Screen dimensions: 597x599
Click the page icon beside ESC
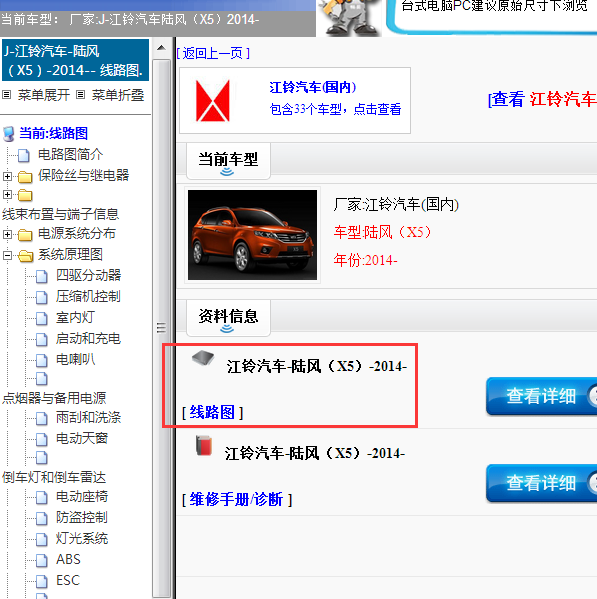pyautogui.click(x=42, y=582)
